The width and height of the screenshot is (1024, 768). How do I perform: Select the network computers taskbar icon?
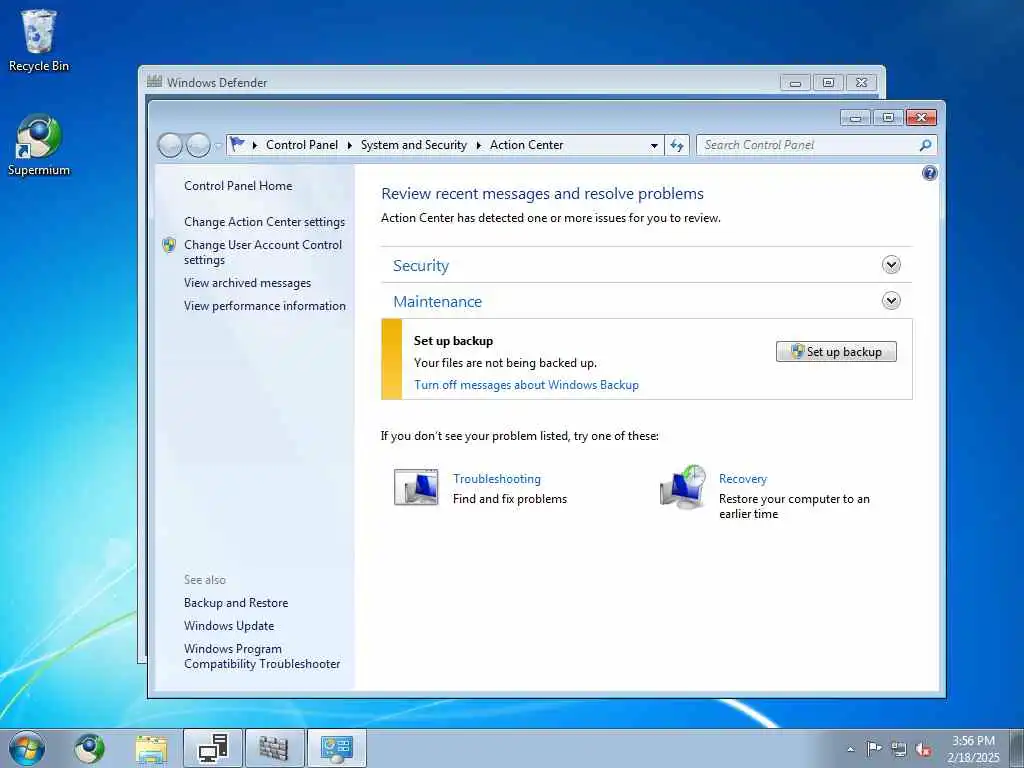click(x=213, y=748)
